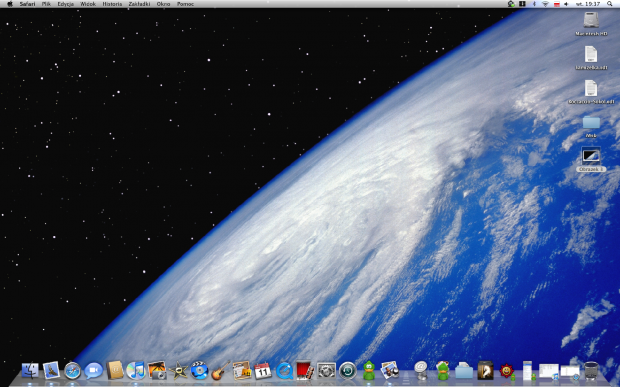
Task: Launch iChat video bubble icon
Action: click(94, 371)
